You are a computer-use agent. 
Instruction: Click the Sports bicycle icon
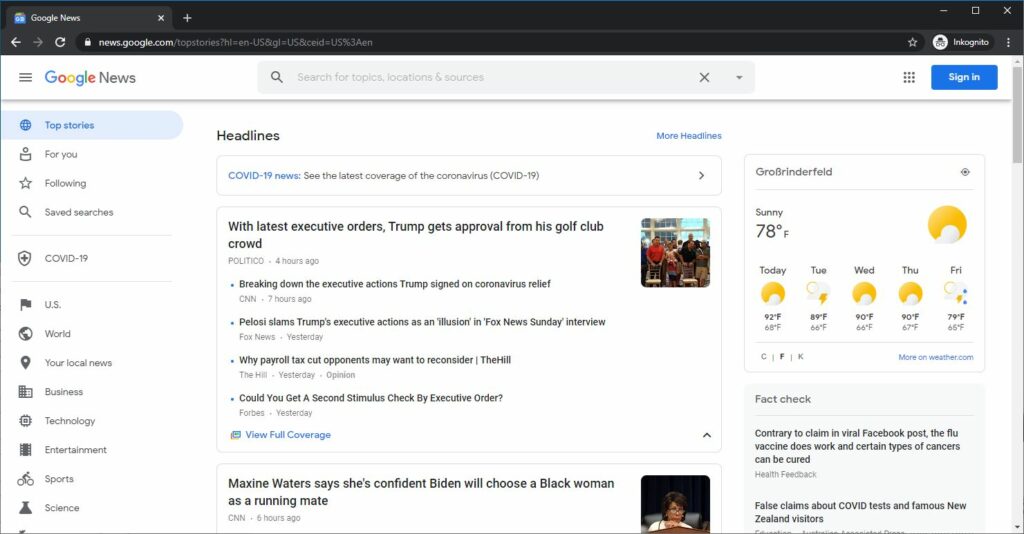coord(25,479)
